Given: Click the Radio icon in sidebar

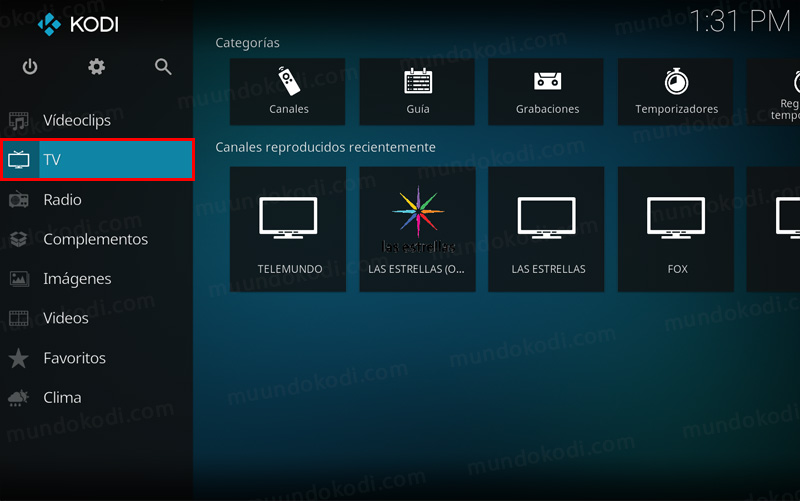Looking at the screenshot, I should tap(19, 199).
